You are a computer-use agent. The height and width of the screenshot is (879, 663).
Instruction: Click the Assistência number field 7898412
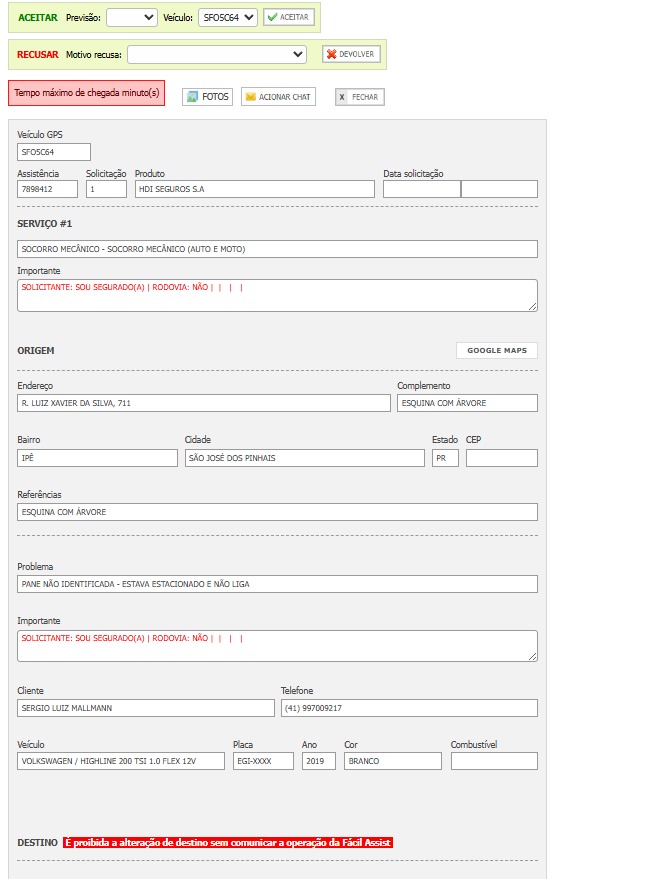click(x=48, y=189)
